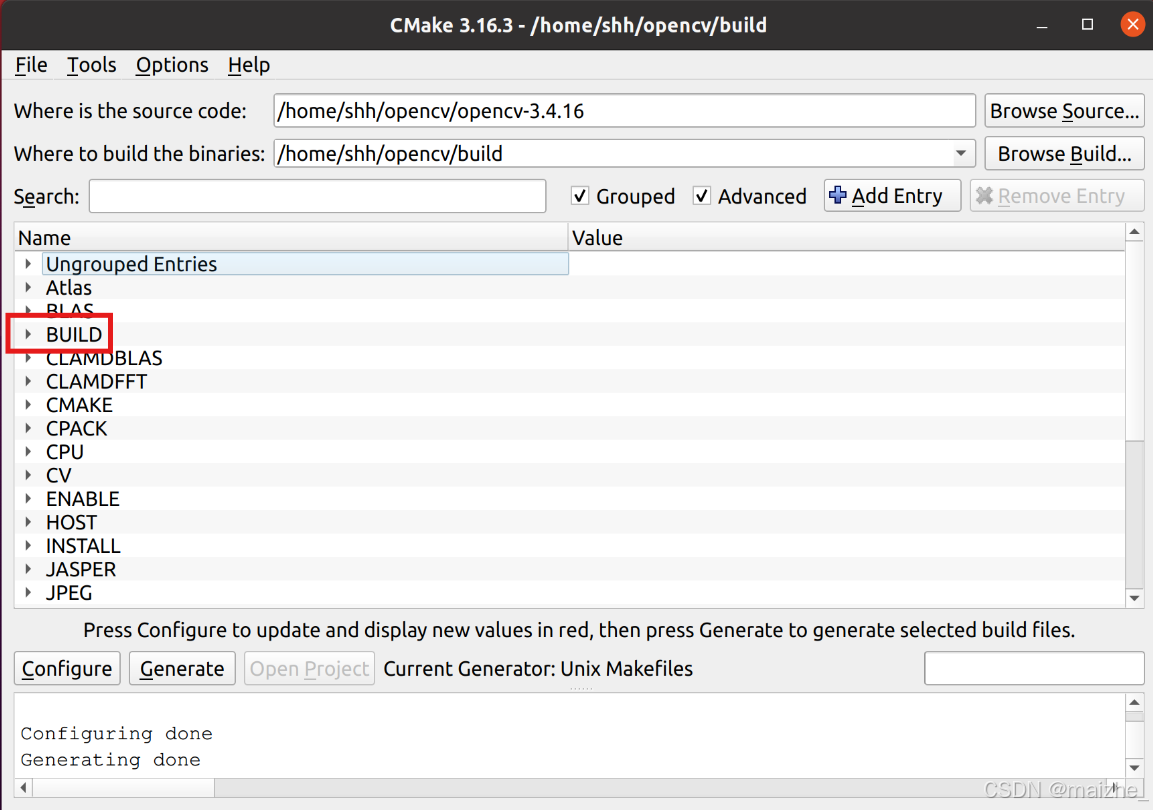Expand the INSTALL group
The image size is (1153, 810).
pos(28,546)
